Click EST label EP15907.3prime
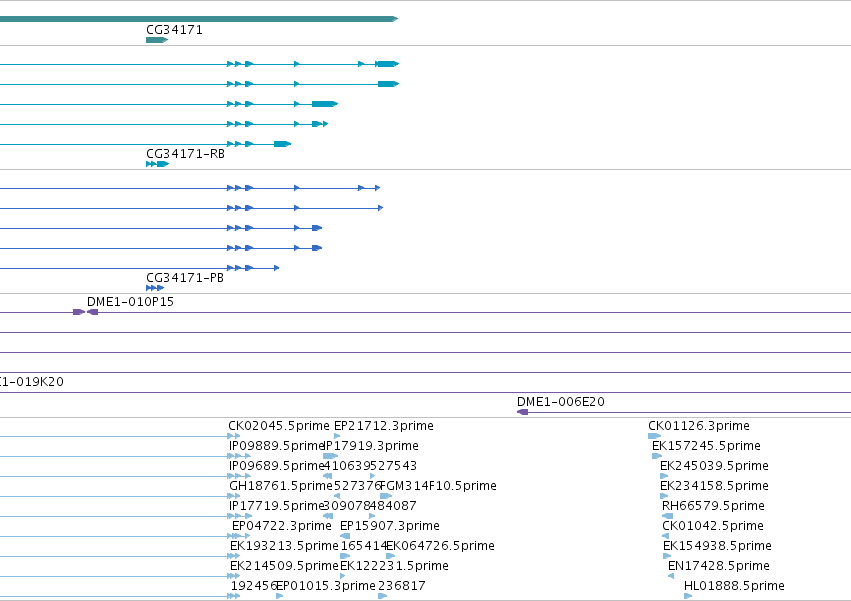 pyautogui.click(x=390, y=526)
